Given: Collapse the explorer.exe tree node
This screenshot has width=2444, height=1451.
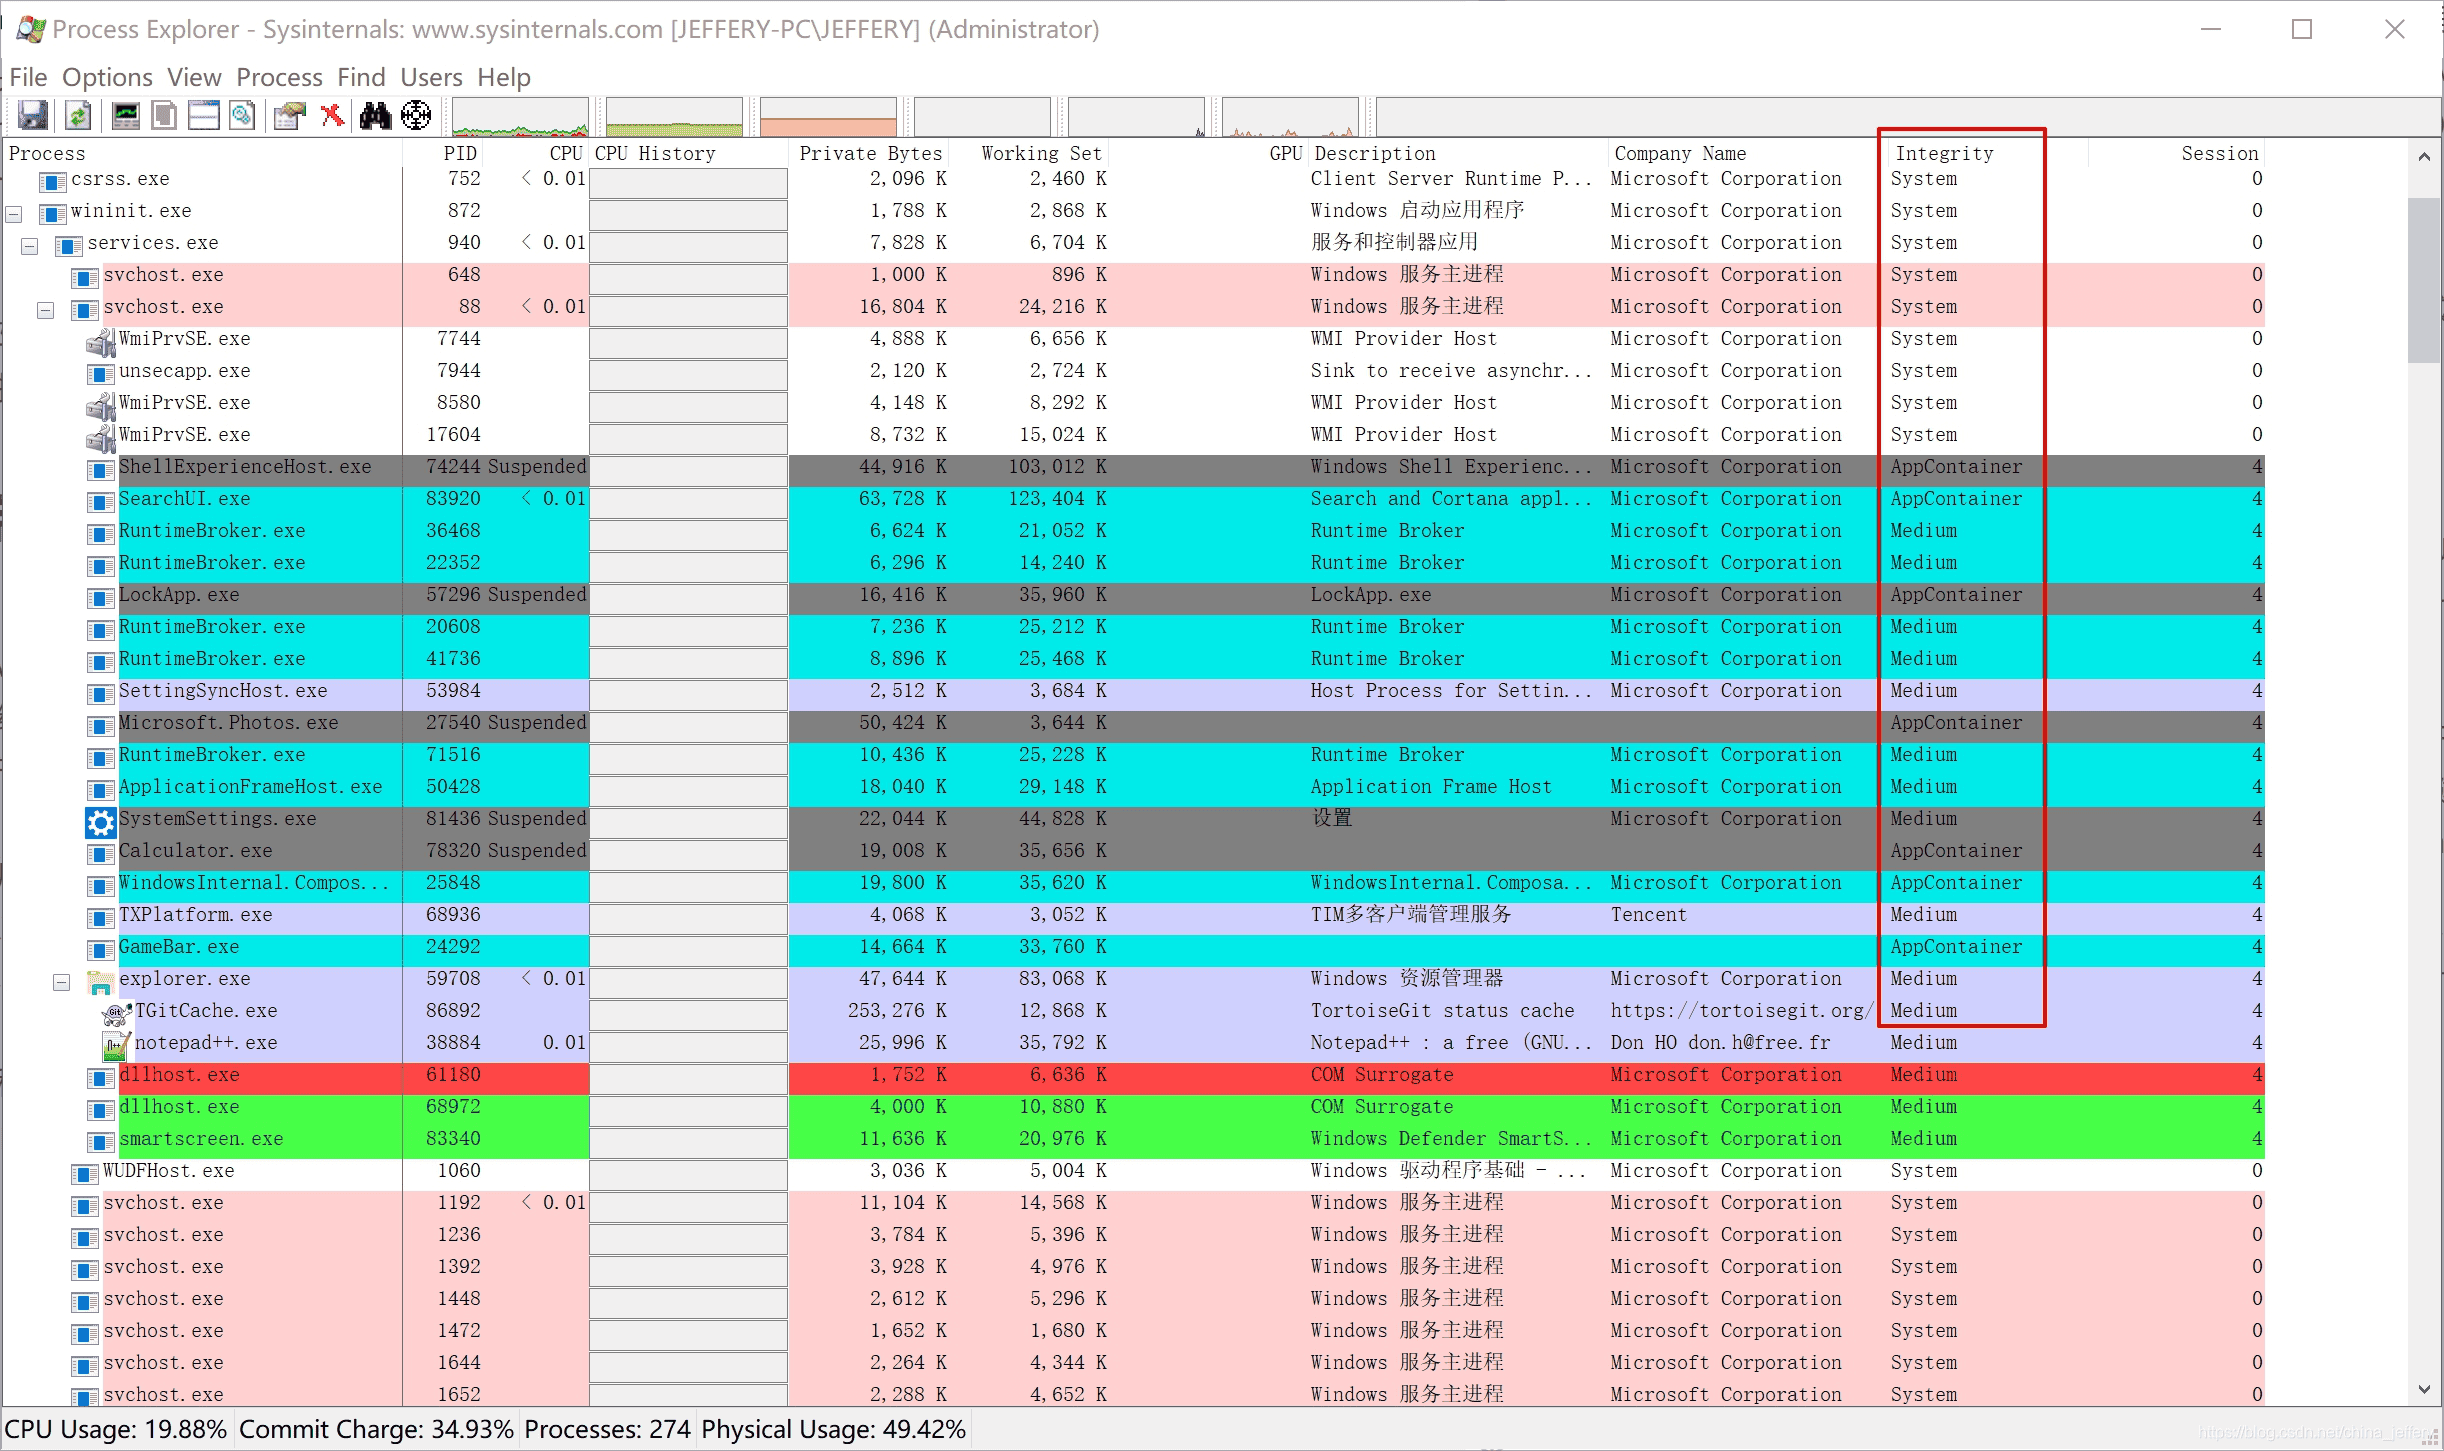Looking at the screenshot, I should point(62,982).
